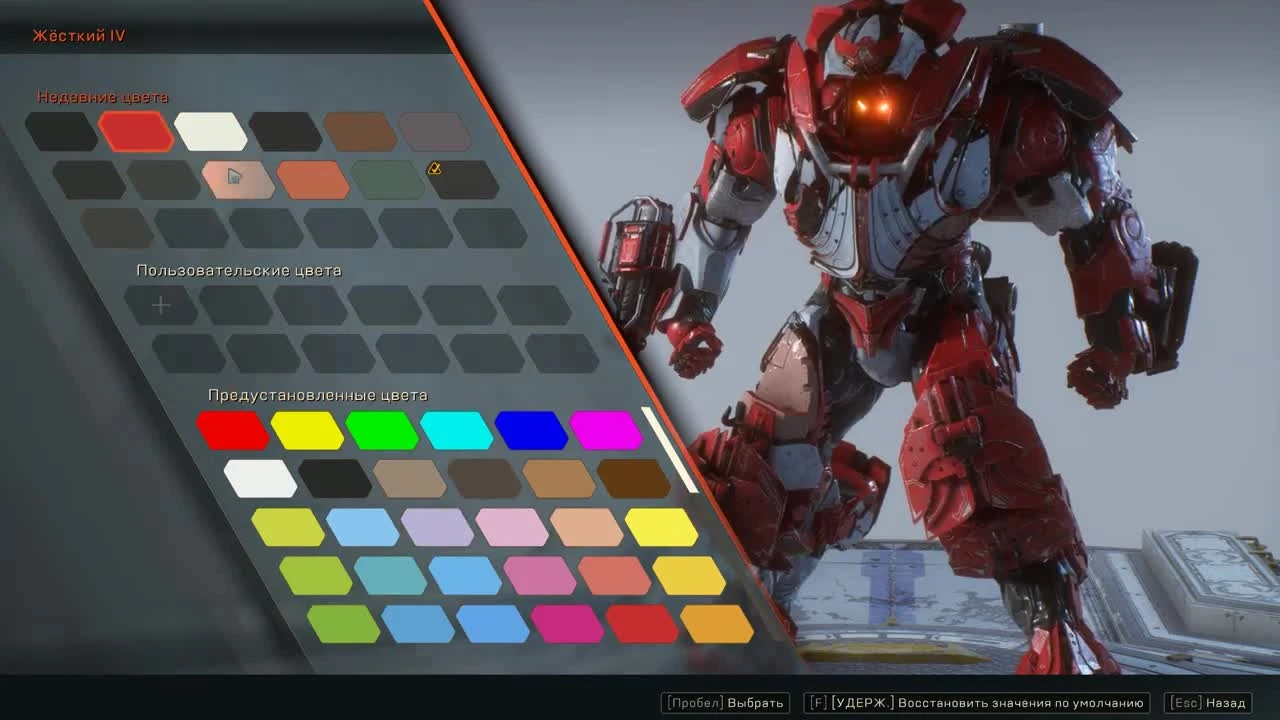Click the Предустановленные цвета heading

318,395
